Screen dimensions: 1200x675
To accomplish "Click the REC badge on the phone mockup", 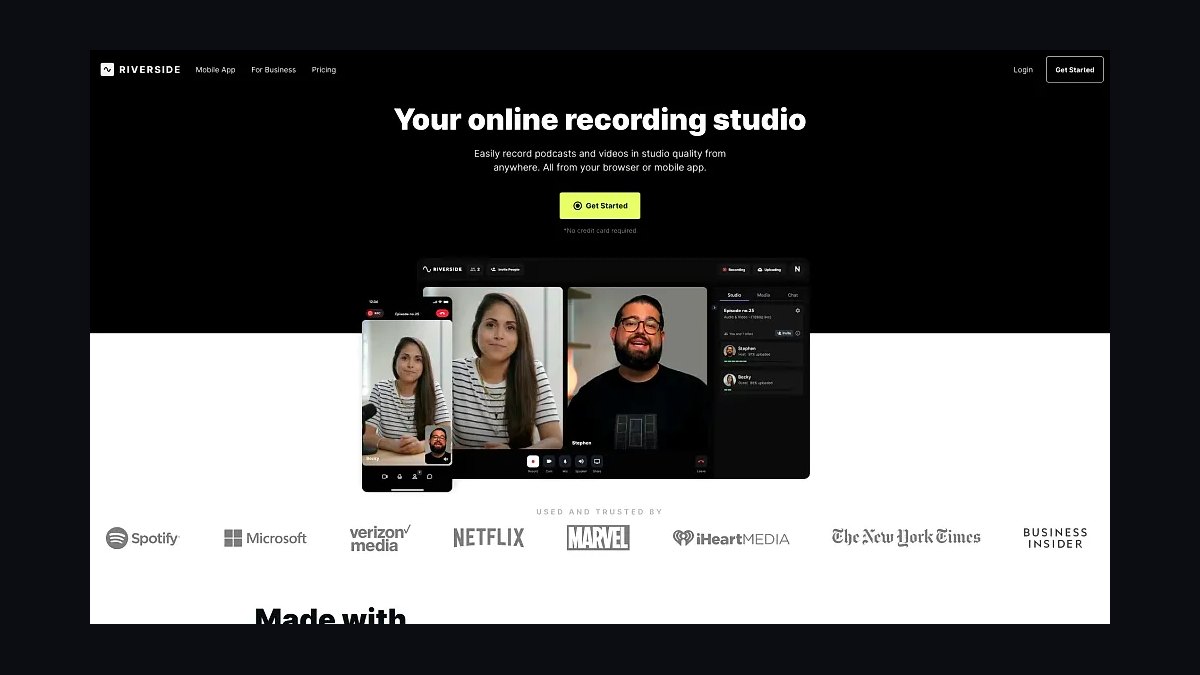I will coord(374,313).
